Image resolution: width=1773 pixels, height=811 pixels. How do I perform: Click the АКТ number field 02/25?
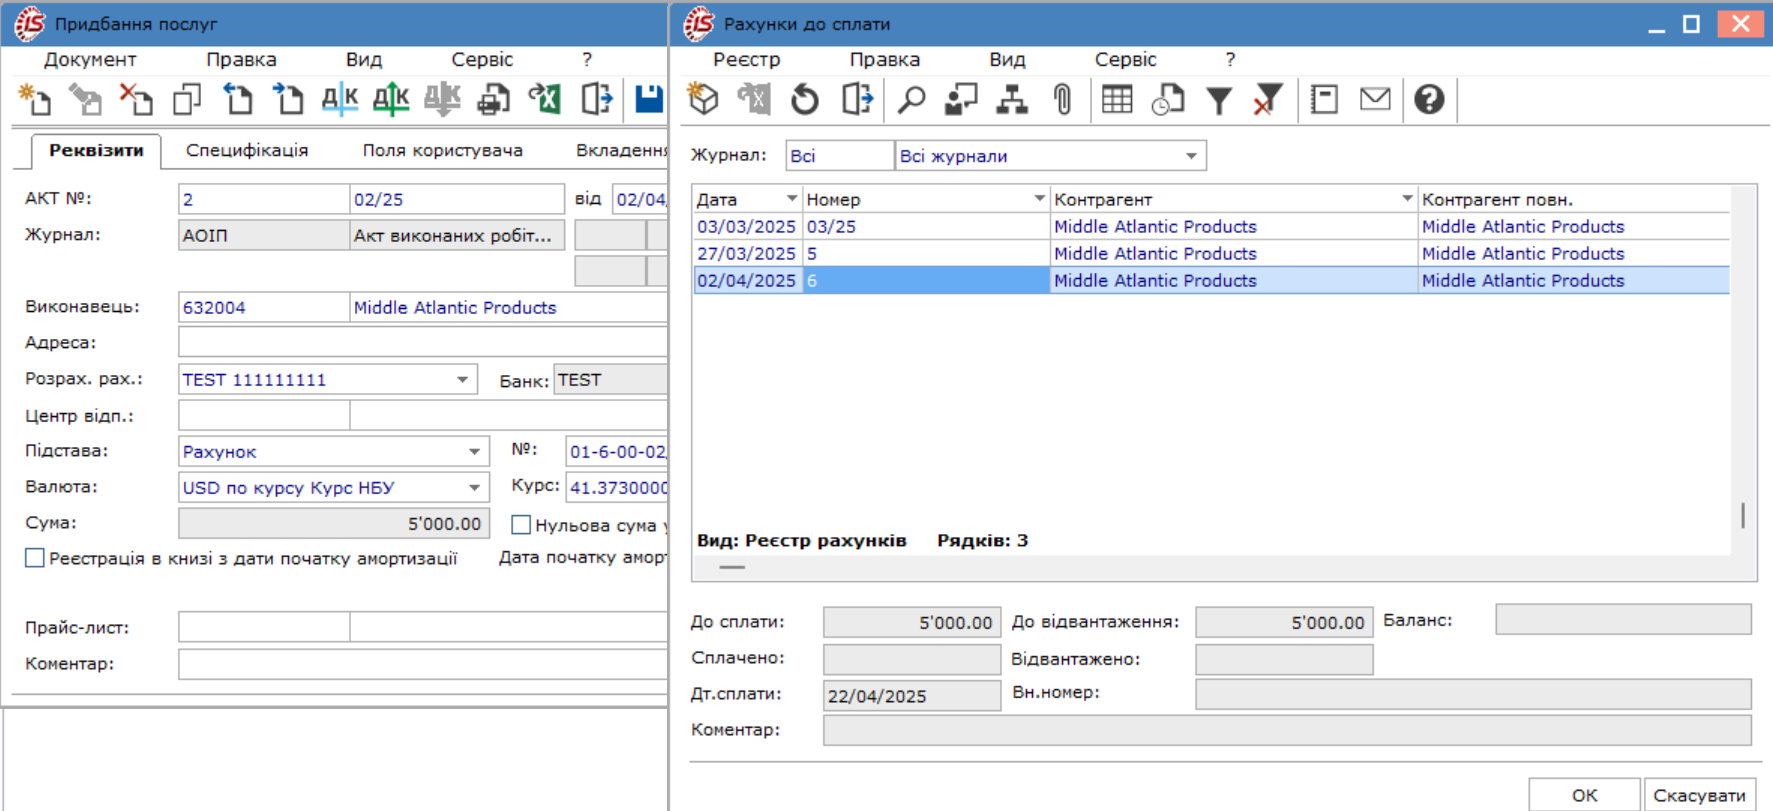[x=457, y=199]
